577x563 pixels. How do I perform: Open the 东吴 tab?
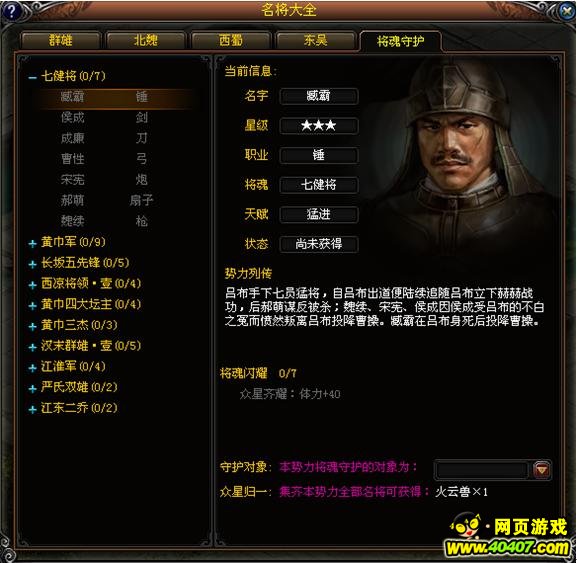pyautogui.click(x=315, y=40)
